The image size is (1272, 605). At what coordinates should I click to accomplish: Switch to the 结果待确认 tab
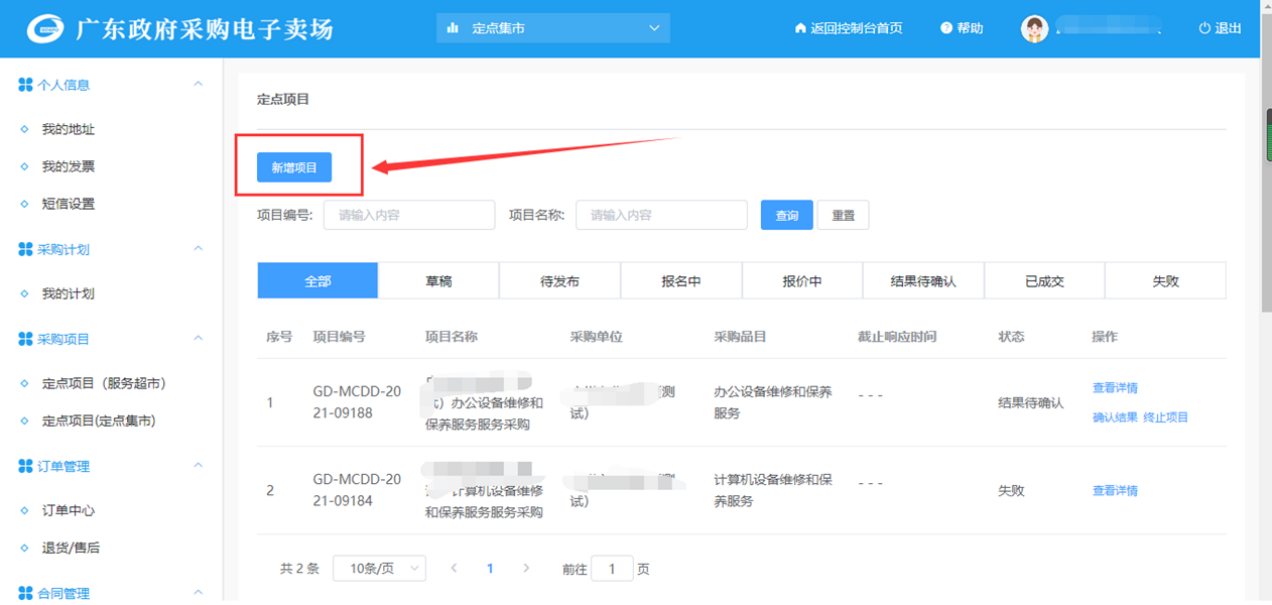coord(923,281)
